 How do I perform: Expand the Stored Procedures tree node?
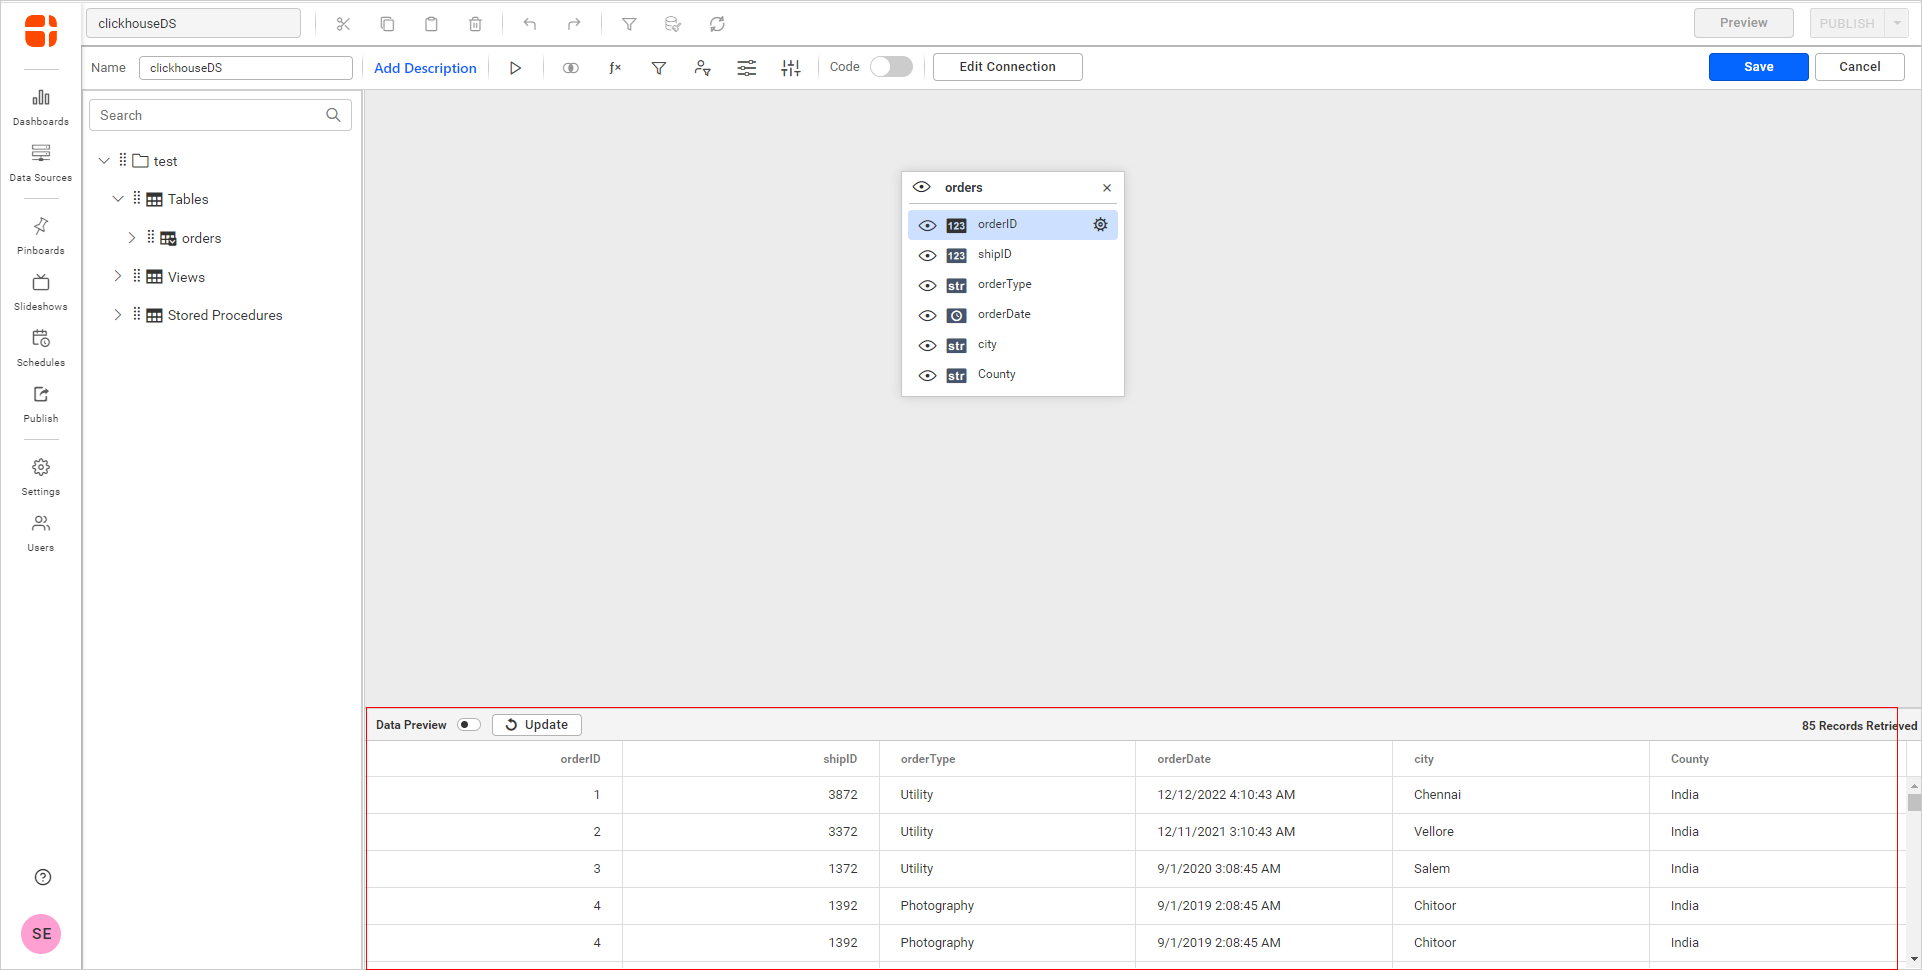pyautogui.click(x=118, y=315)
